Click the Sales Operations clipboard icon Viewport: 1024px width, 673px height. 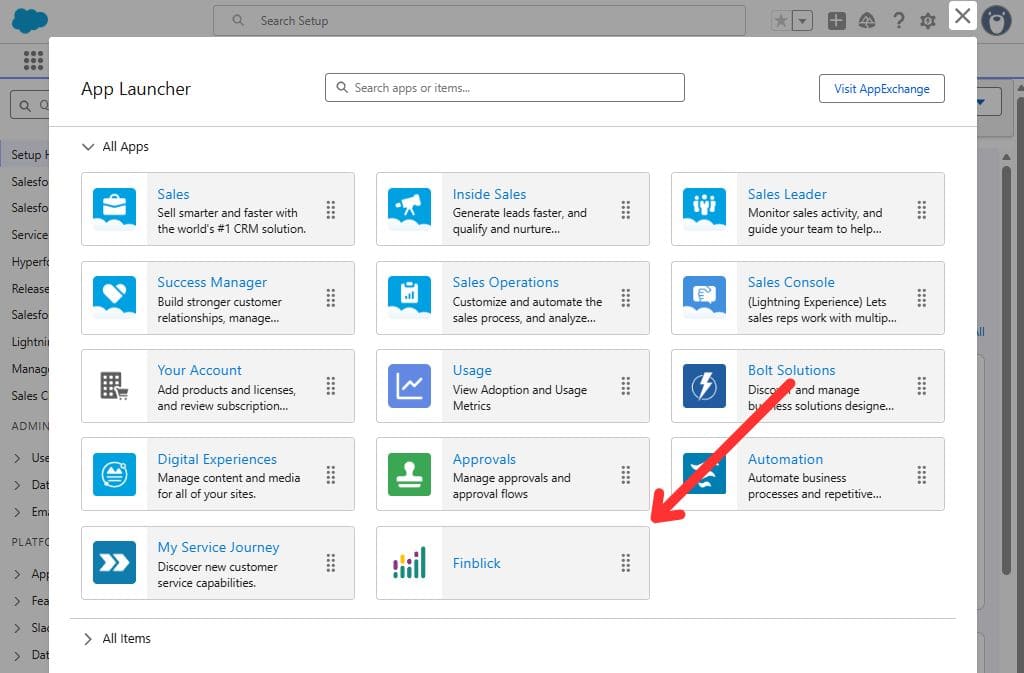[x=409, y=297]
